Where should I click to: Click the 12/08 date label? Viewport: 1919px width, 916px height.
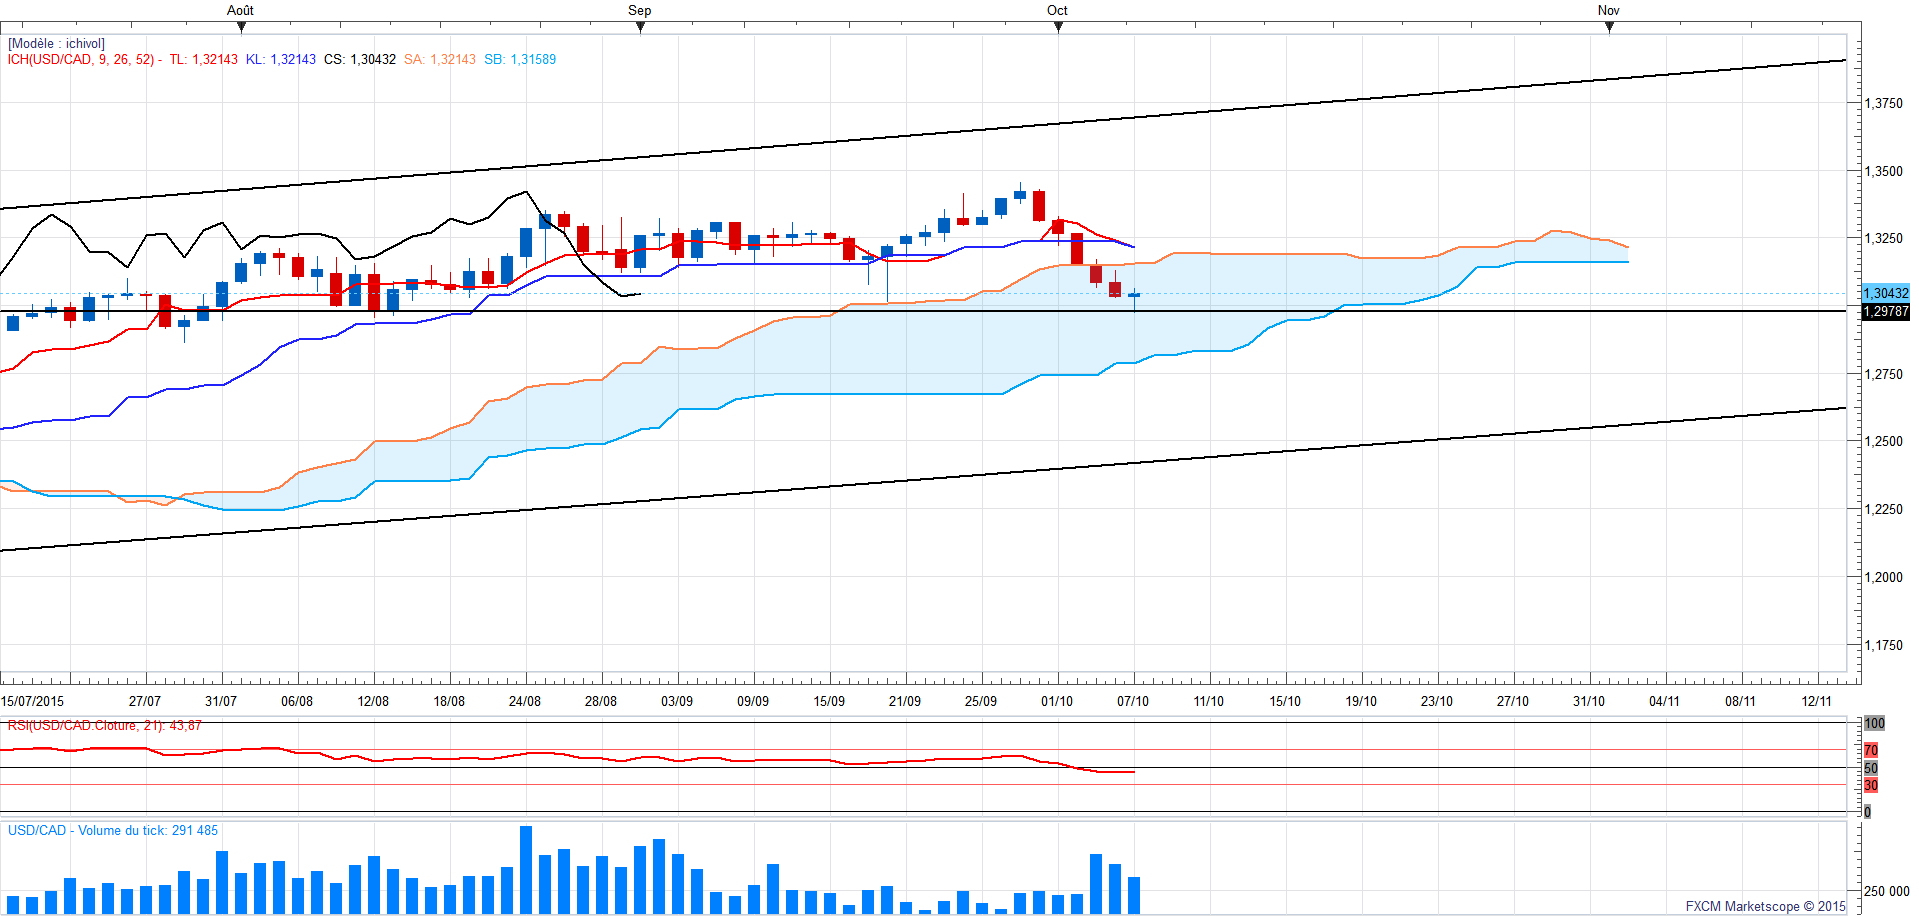coord(373,701)
